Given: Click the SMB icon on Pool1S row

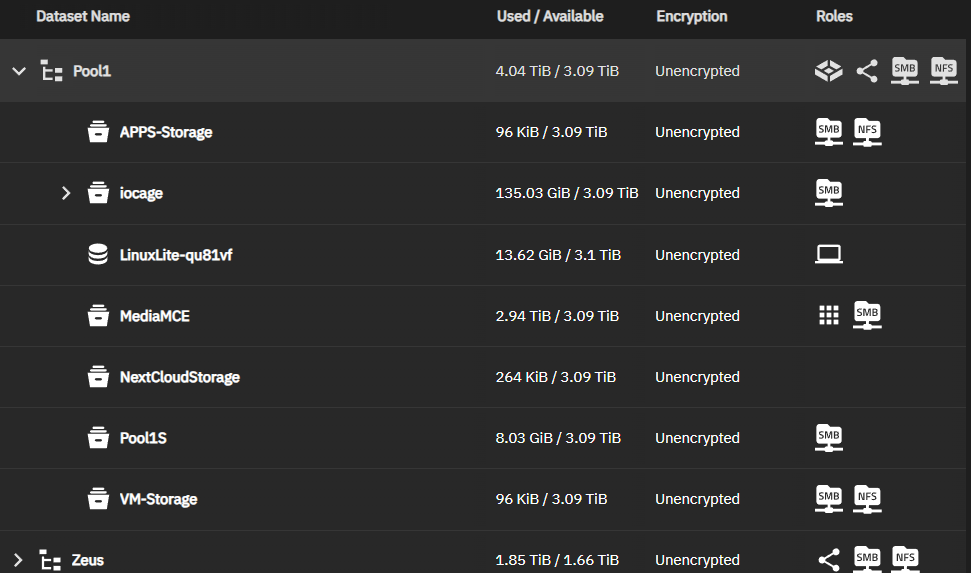Looking at the screenshot, I should pyautogui.click(x=829, y=438).
